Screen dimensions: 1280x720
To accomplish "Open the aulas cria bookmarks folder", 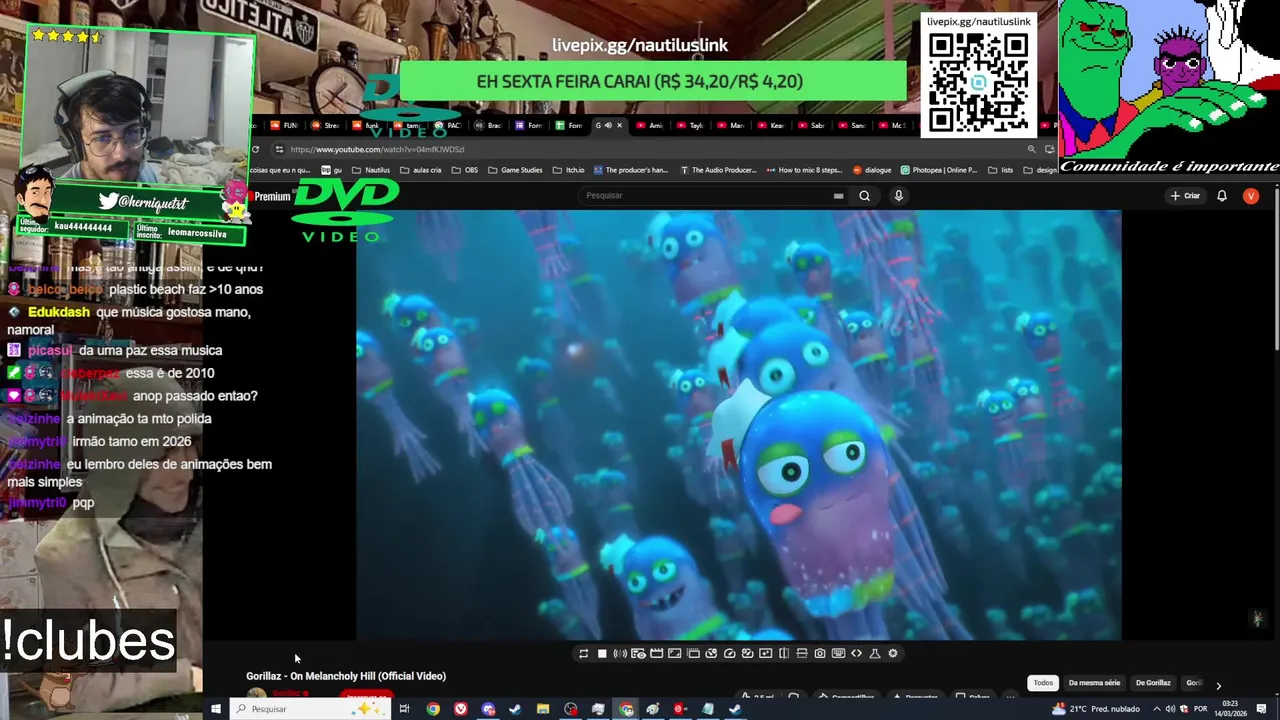I will tap(421, 170).
